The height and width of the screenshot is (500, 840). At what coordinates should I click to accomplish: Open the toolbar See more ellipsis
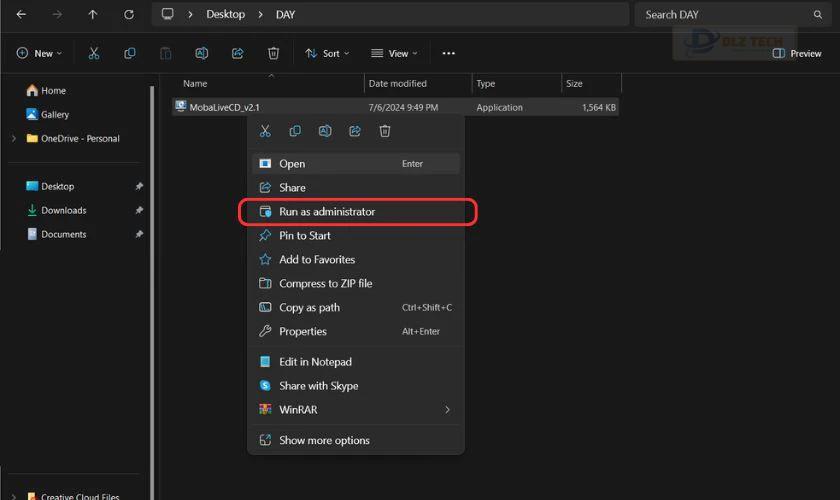[448, 53]
